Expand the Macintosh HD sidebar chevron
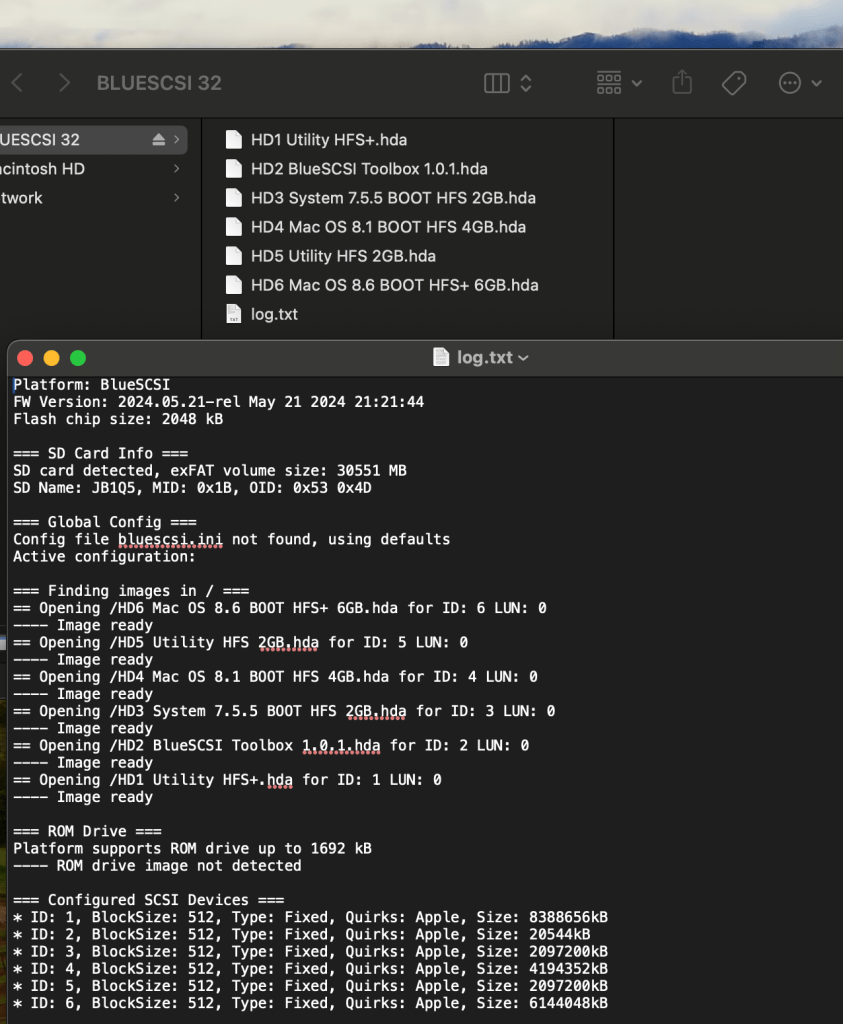 click(177, 169)
